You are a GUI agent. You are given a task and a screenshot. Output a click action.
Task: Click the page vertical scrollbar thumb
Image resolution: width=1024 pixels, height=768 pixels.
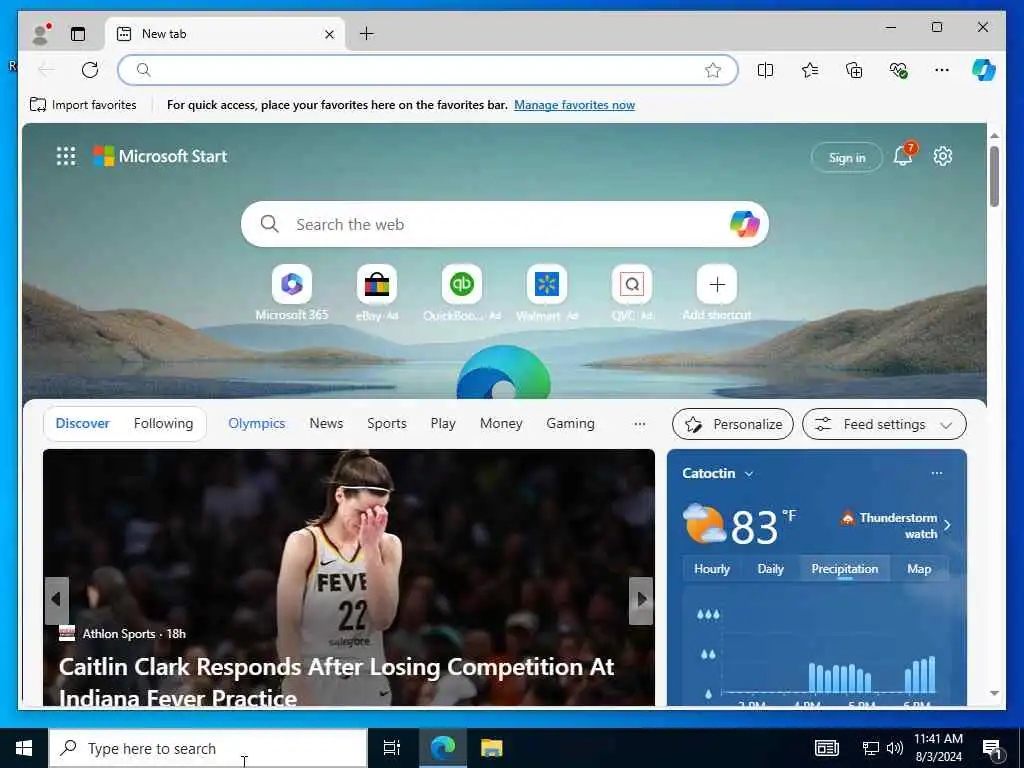[x=994, y=176]
